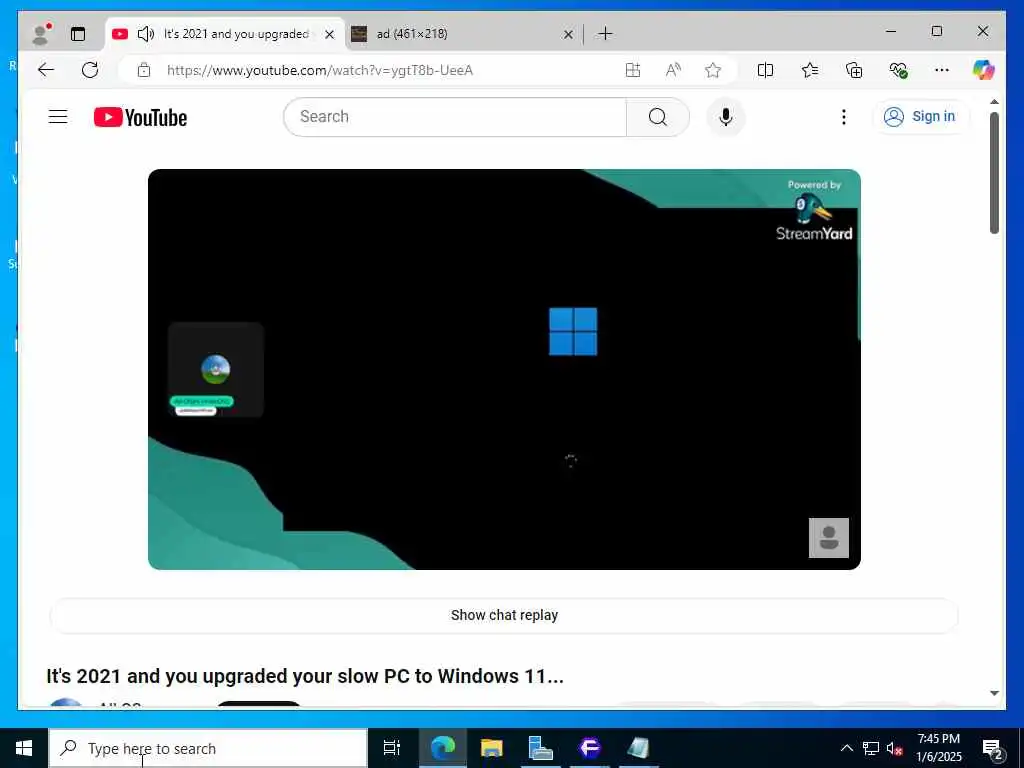Click the scrollbar down arrow
The height and width of the screenshot is (768, 1024).
point(994,694)
